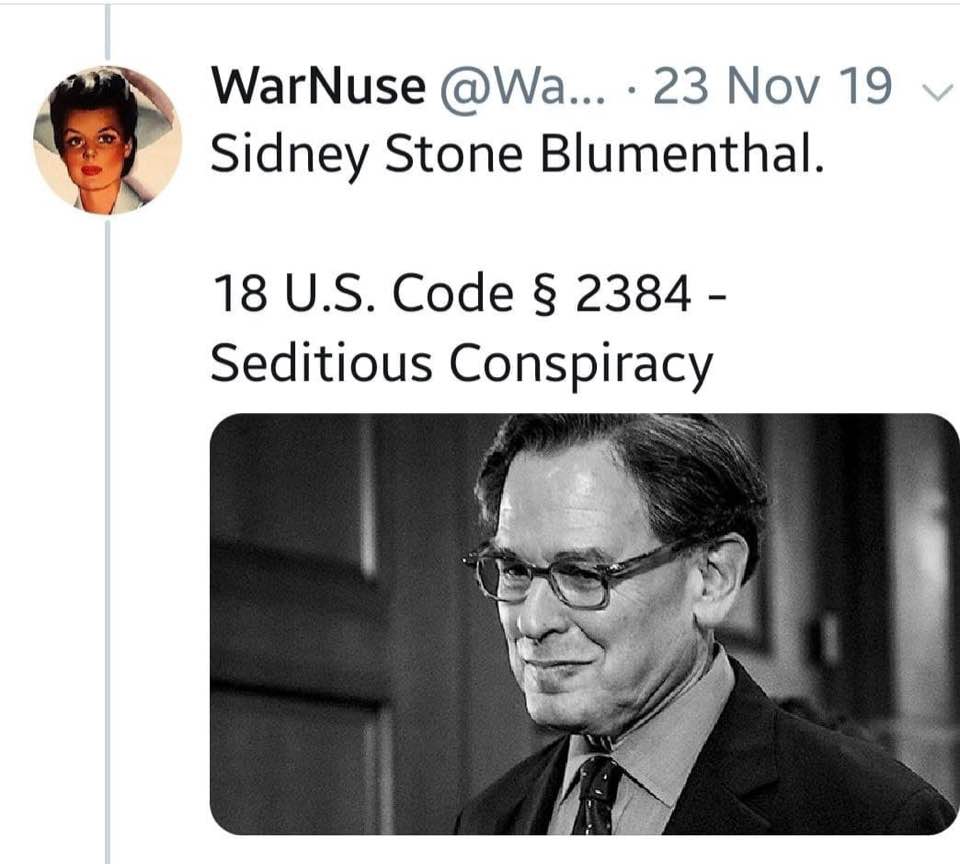Click the necktie in the attached photo
Image resolution: width=960 pixels, height=864 pixels.
tap(598, 794)
